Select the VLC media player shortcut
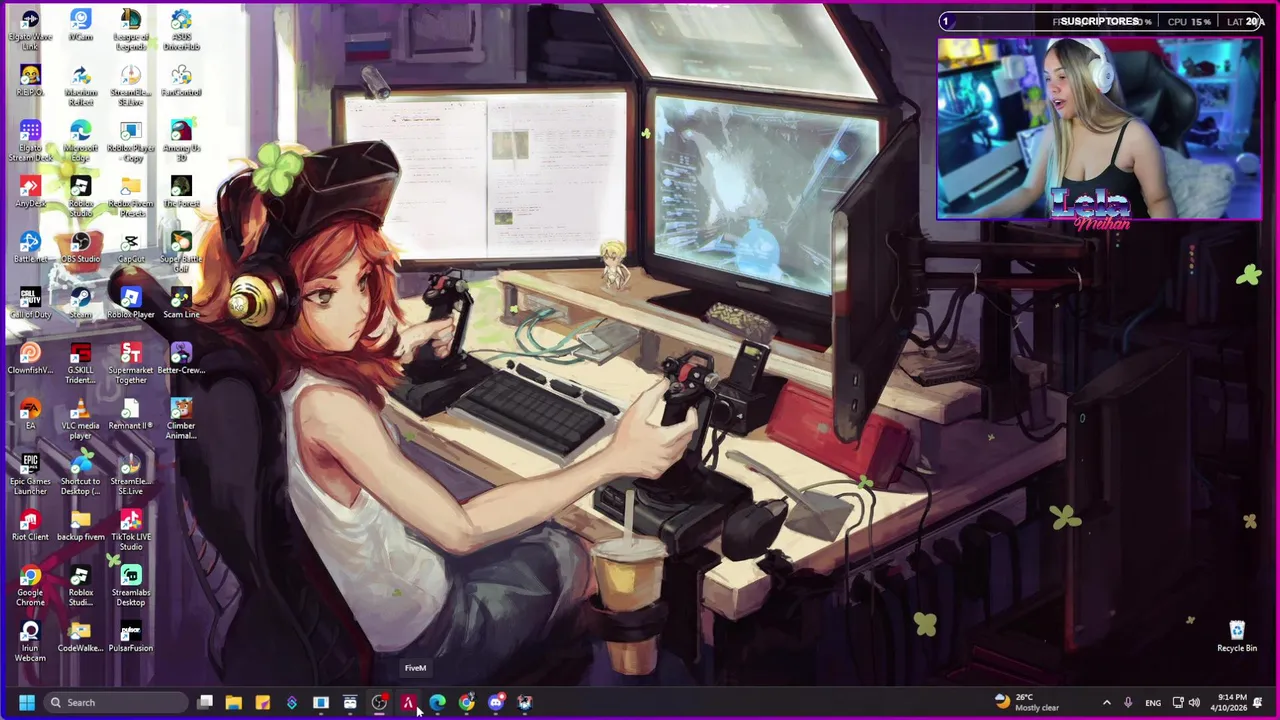The height and width of the screenshot is (720, 1280). click(81, 419)
